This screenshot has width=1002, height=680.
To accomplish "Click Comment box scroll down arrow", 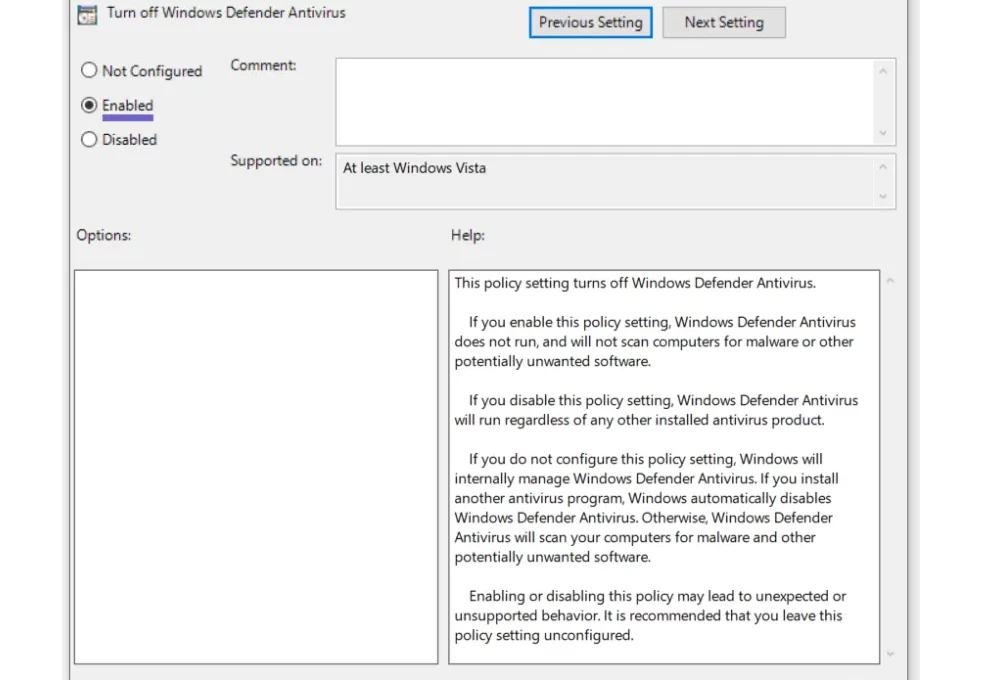I will [x=883, y=133].
